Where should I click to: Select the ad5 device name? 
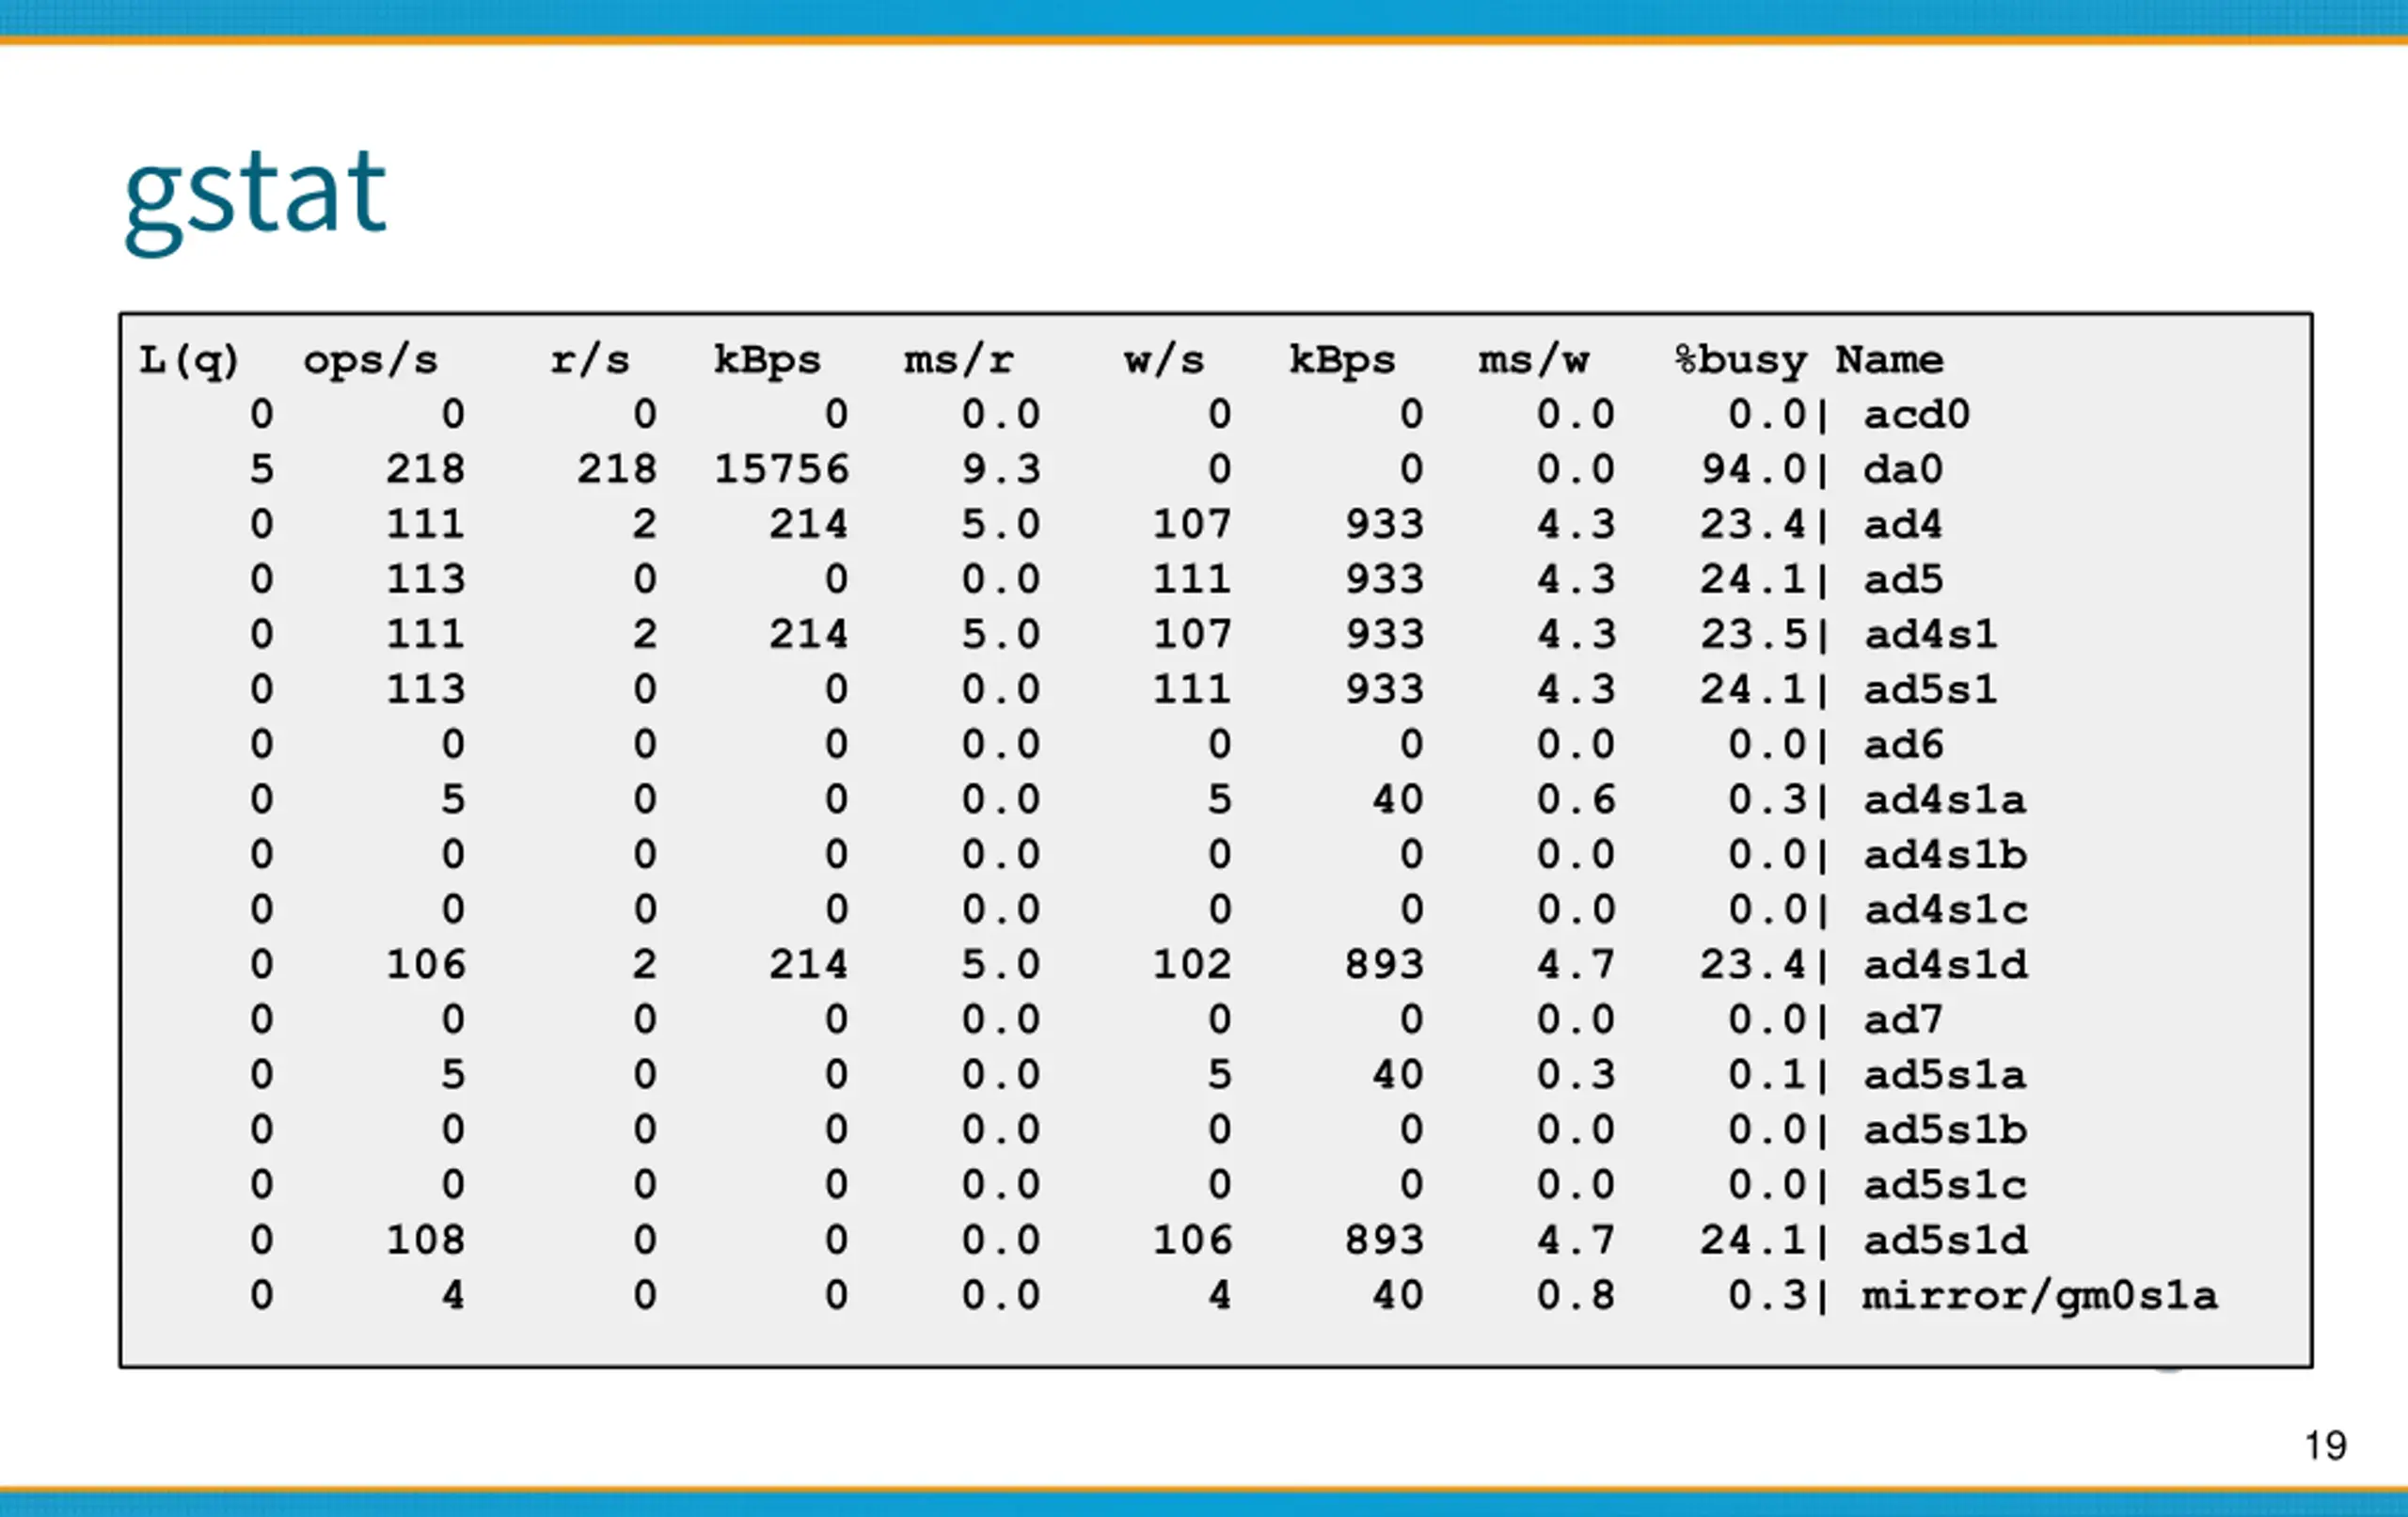pos(1902,580)
